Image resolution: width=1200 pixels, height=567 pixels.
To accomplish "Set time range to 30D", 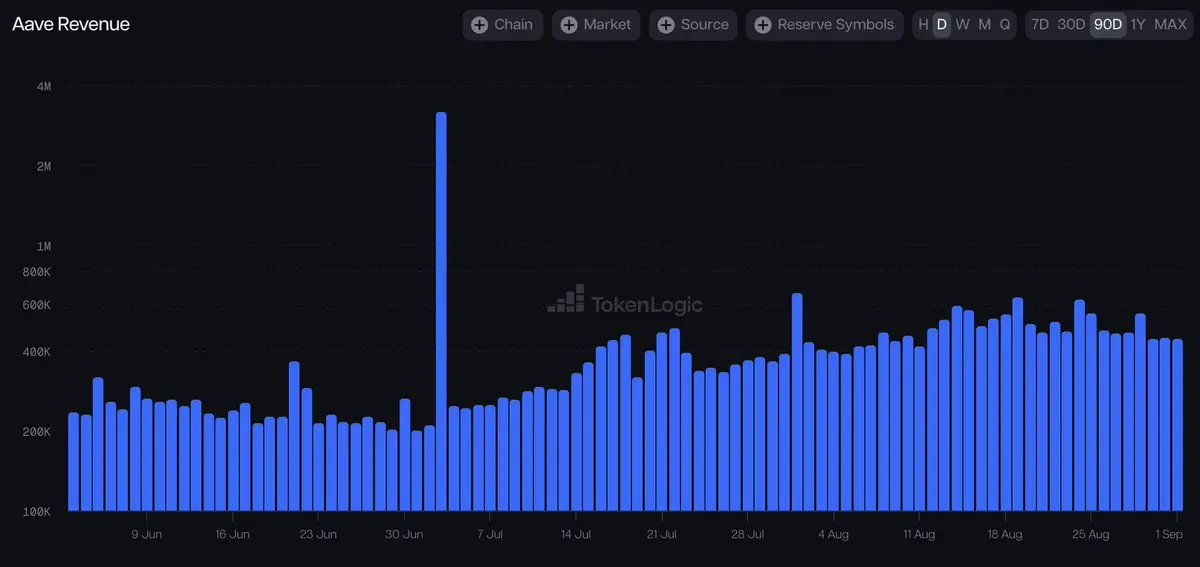I will 1071,25.
